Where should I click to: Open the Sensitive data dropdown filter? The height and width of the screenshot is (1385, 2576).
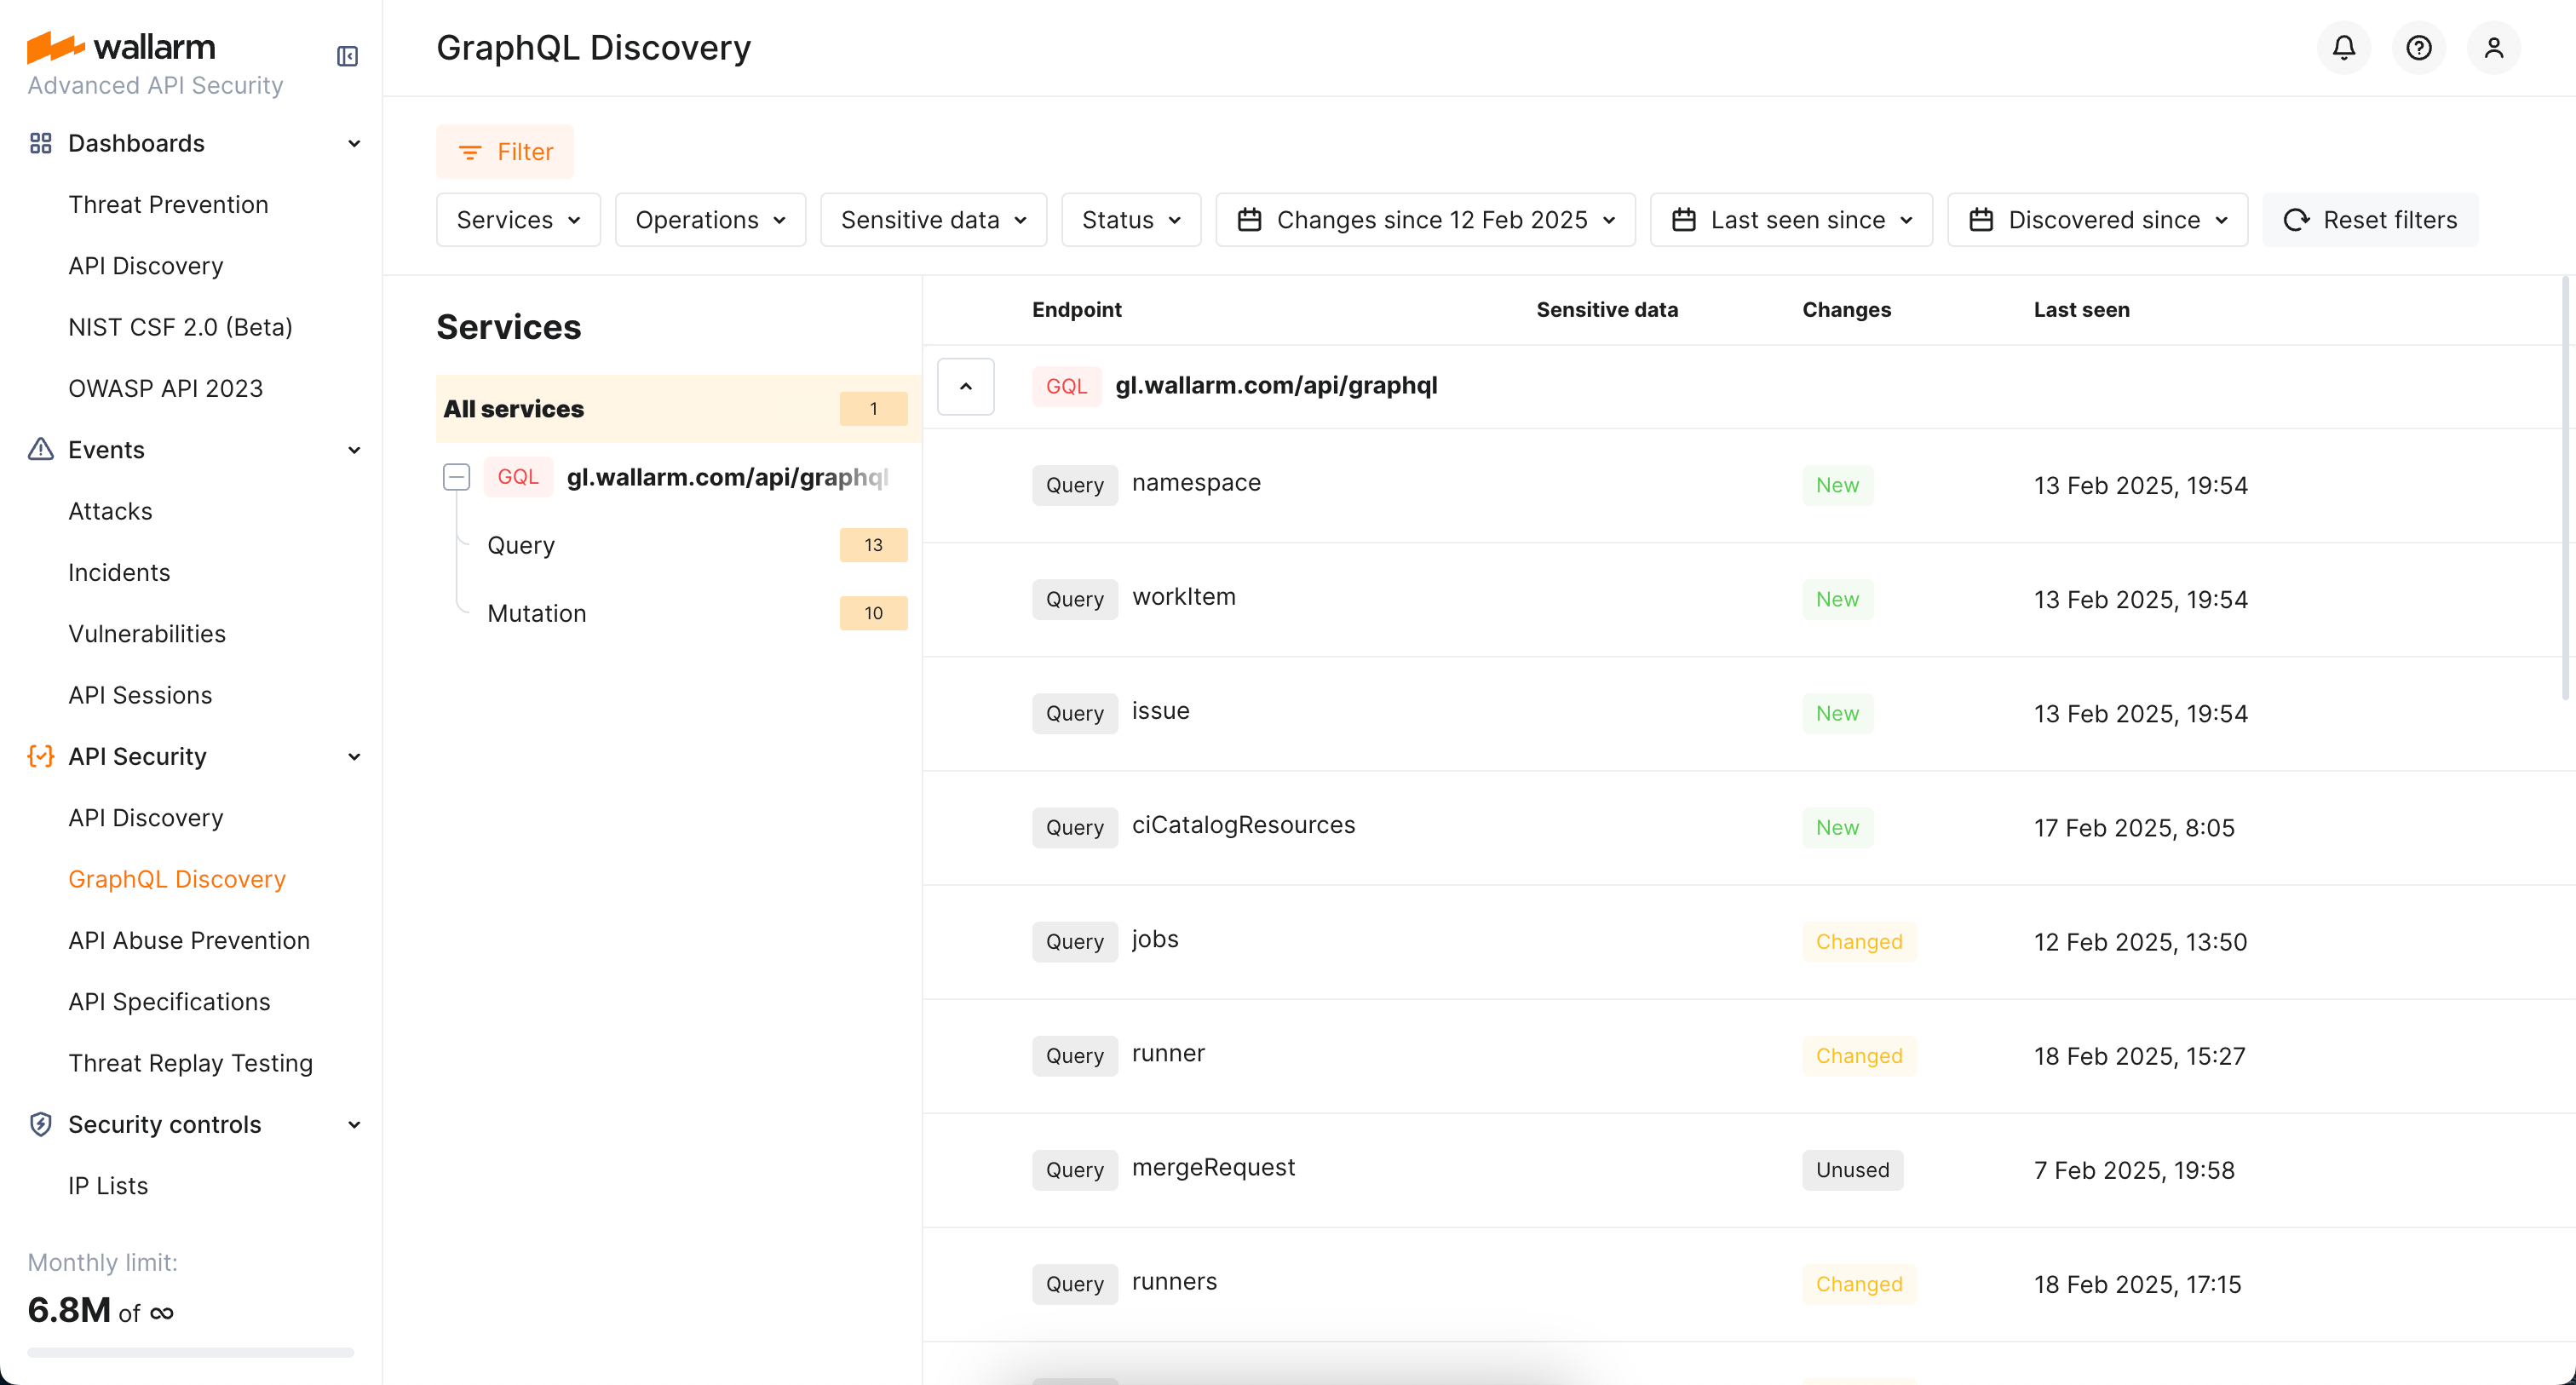932,220
